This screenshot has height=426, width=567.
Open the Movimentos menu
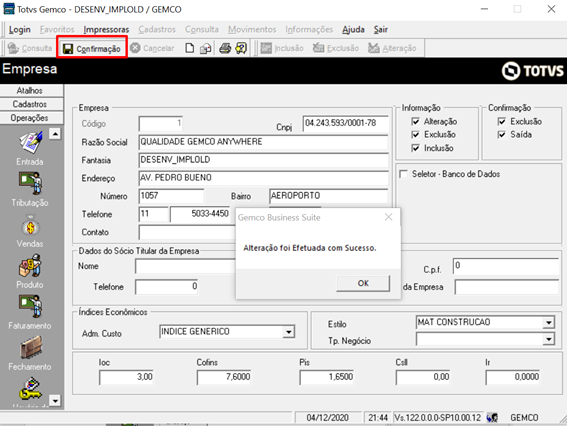tap(252, 29)
